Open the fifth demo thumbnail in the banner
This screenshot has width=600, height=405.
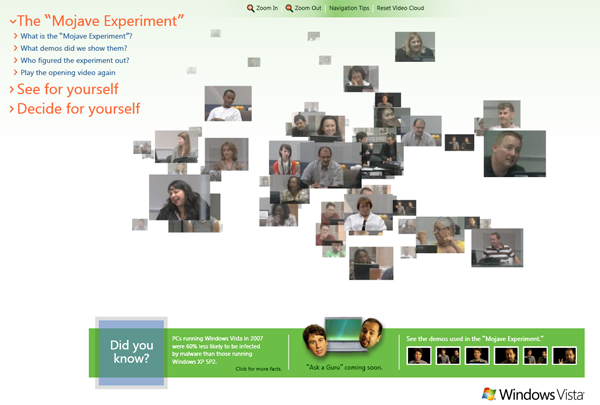coord(535,356)
